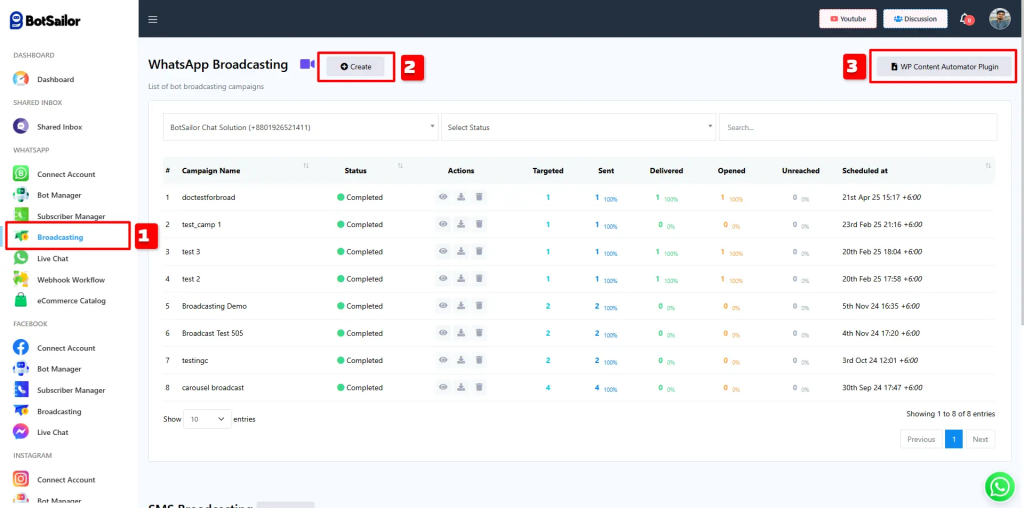Open the Select Status dropdown
The height and width of the screenshot is (508, 1024).
(x=579, y=127)
